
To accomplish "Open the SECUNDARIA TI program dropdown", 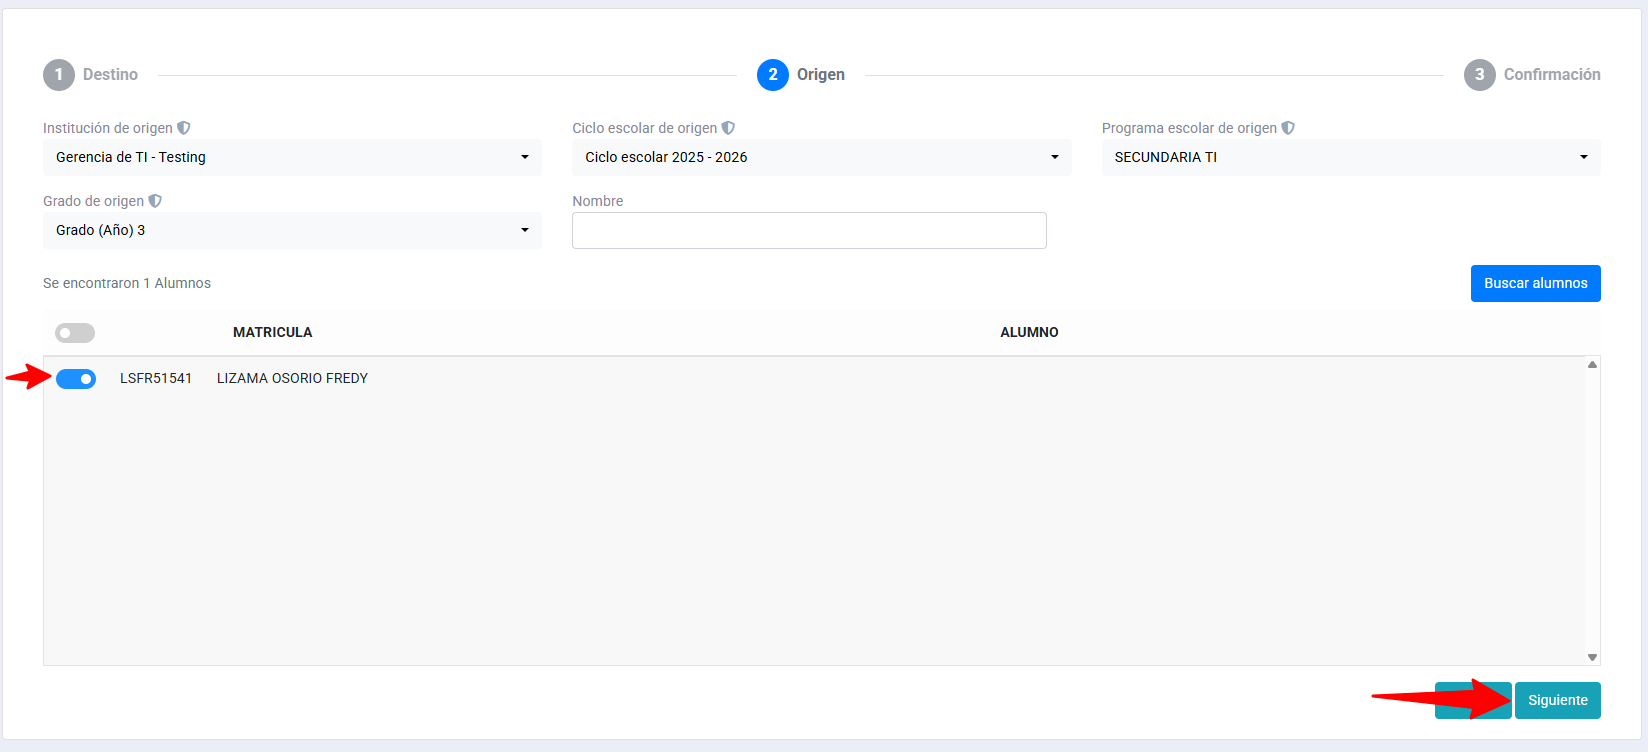I will point(1350,157).
